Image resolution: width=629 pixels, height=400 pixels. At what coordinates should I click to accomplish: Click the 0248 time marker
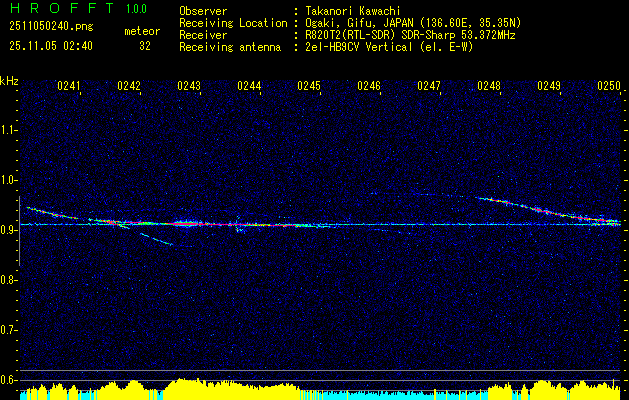click(489, 86)
